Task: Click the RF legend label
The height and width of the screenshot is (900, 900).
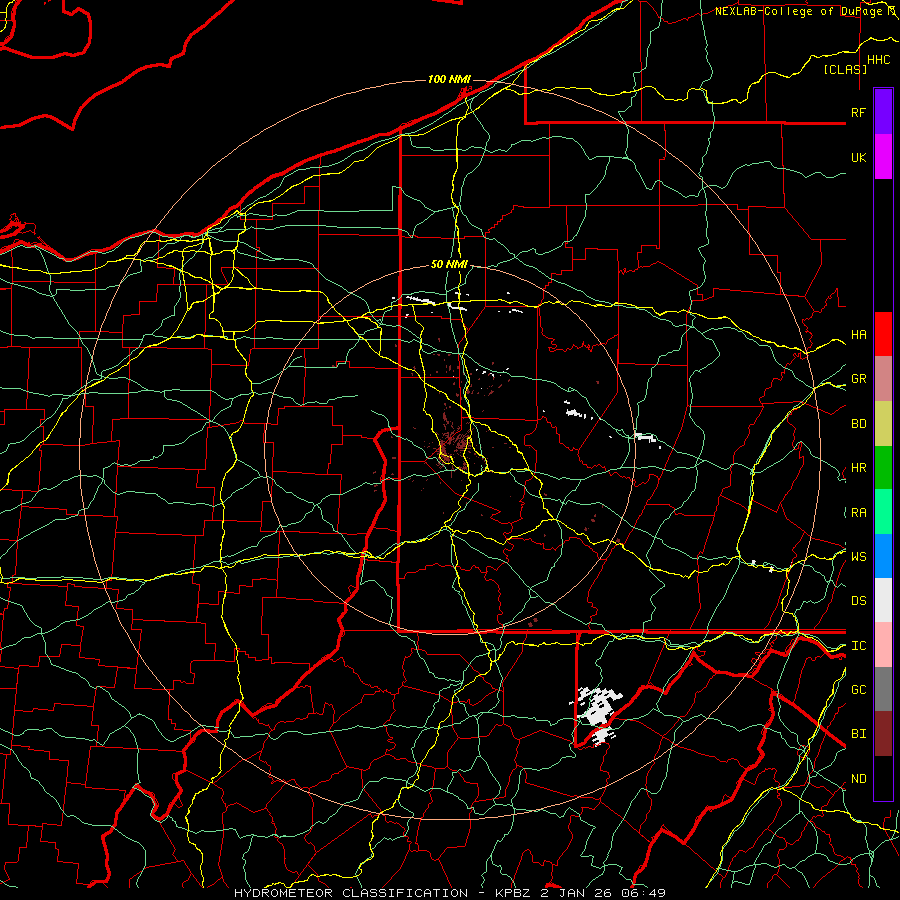Action: (x=858, y=112)
